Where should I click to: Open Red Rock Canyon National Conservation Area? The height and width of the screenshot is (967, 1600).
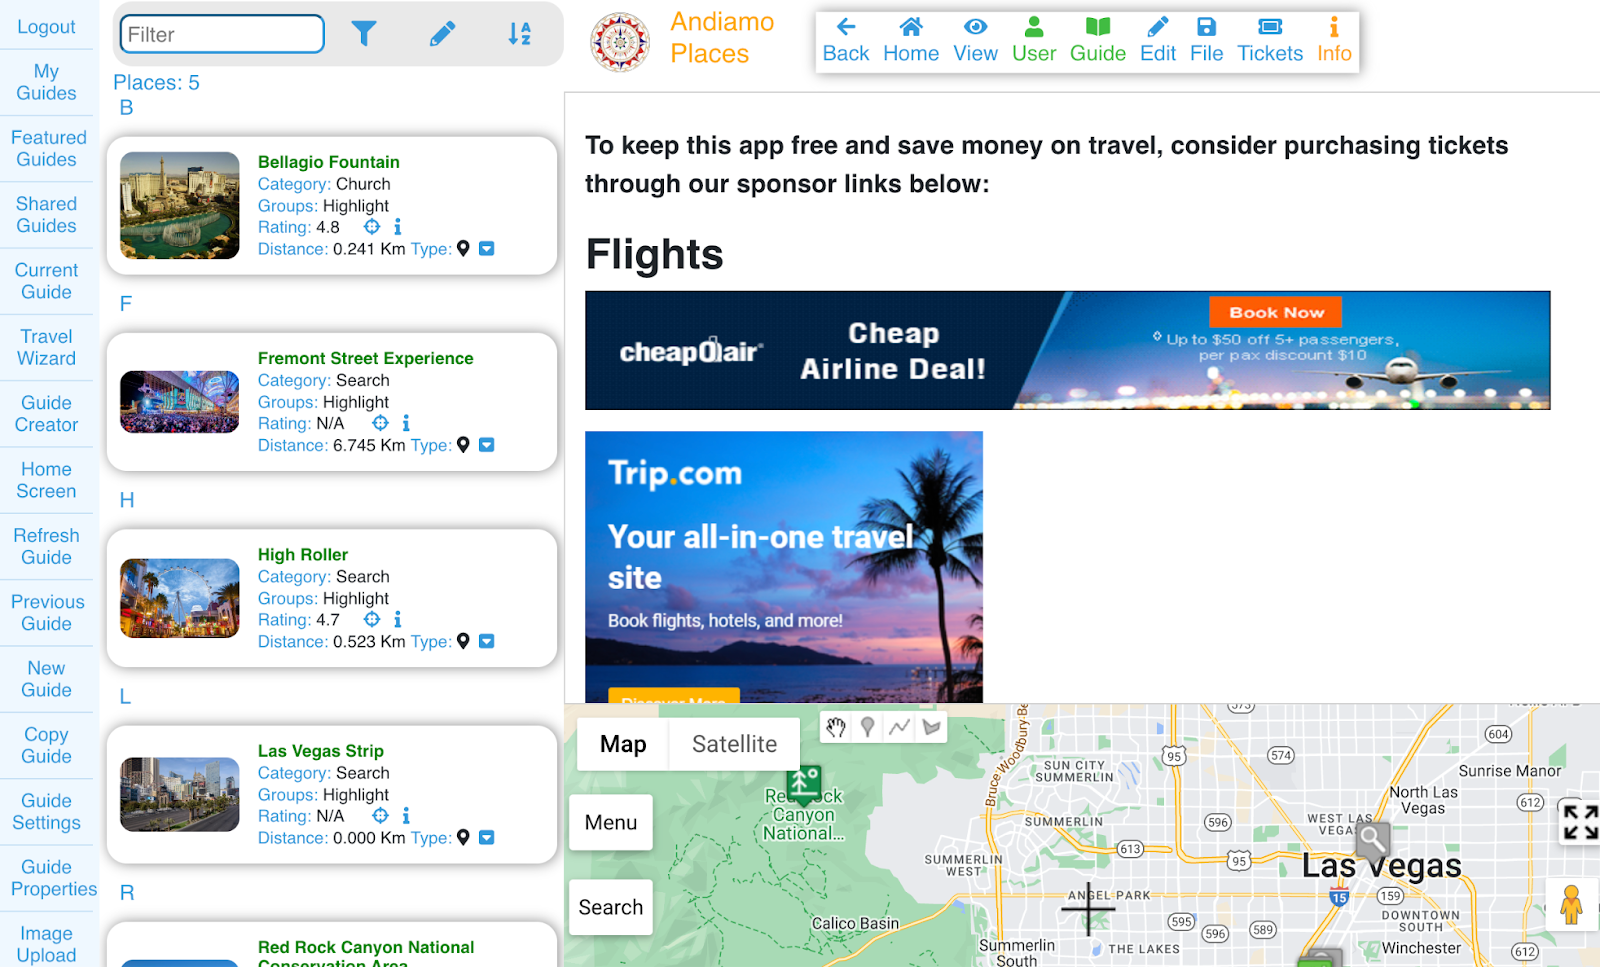point(366,953)
